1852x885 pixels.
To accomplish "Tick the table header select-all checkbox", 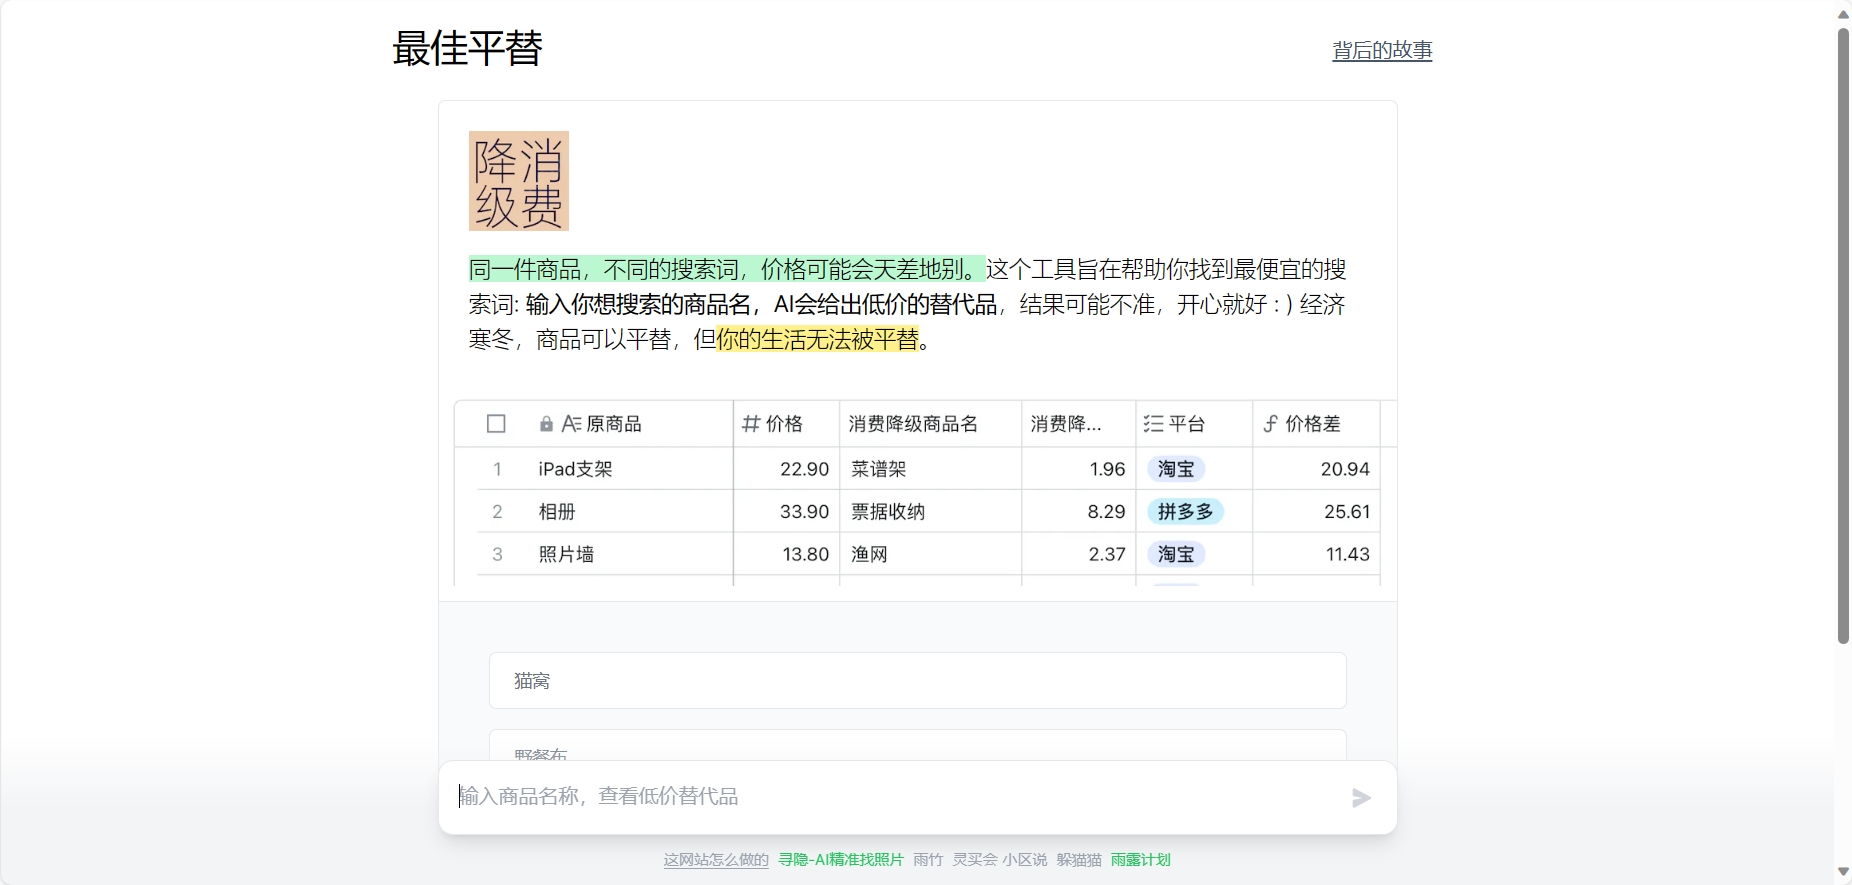I will (496, 424).
